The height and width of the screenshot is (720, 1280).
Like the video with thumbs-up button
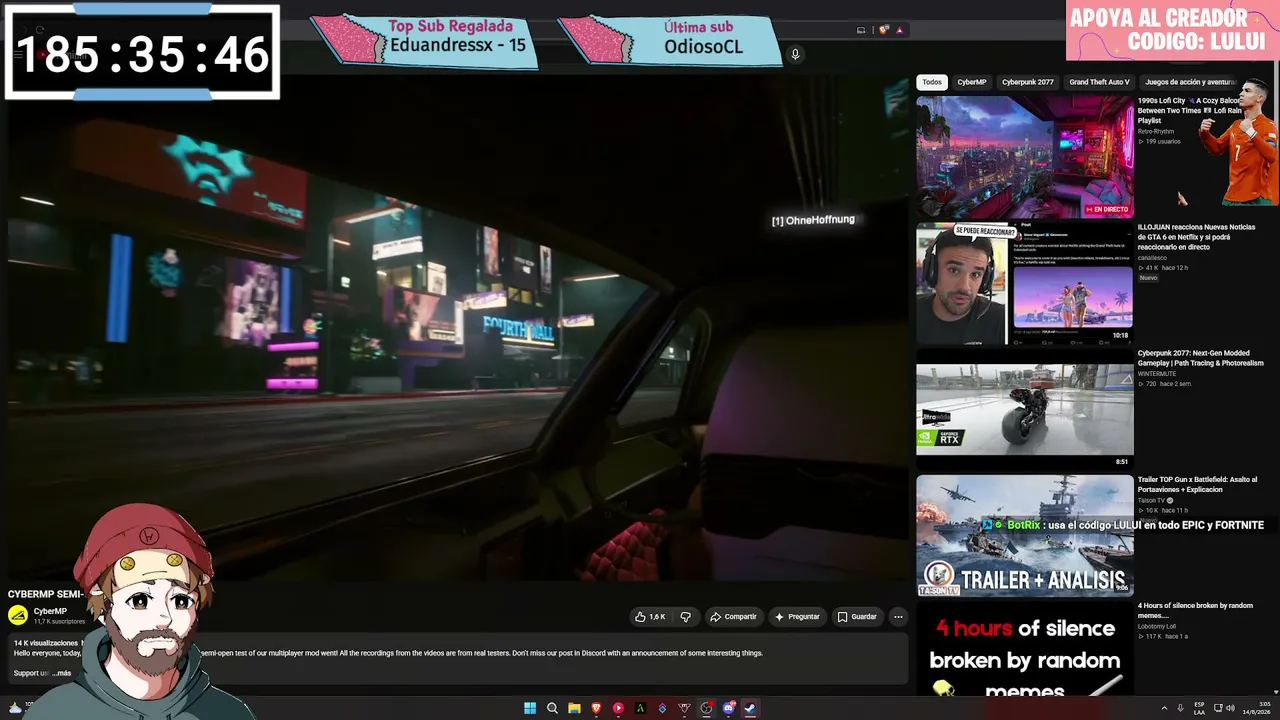(650, 617)
